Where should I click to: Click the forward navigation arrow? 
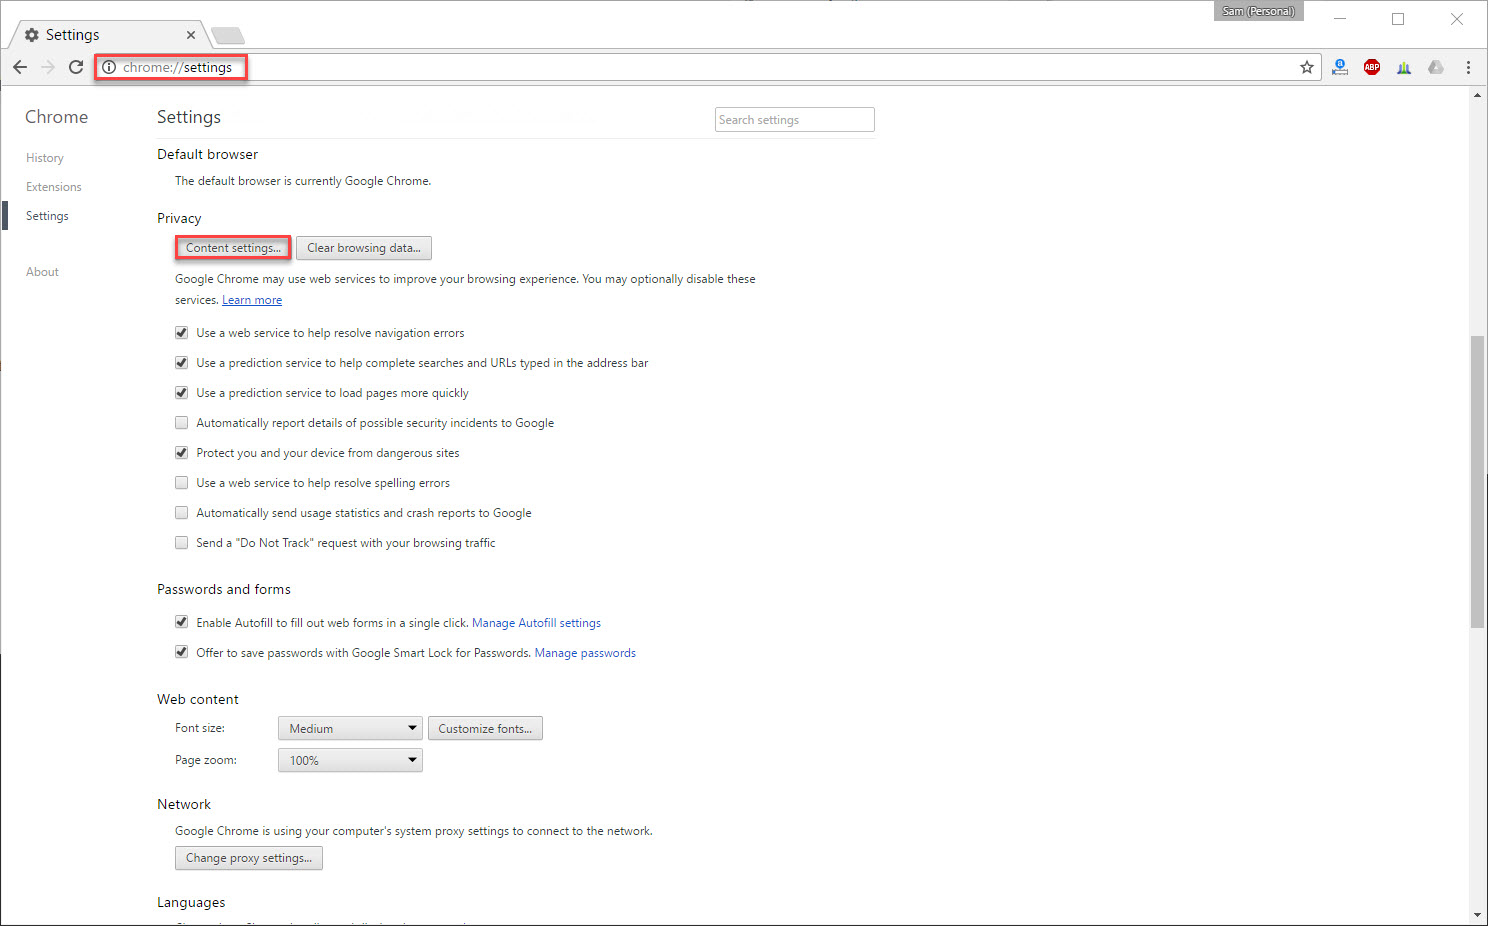[x=48, y=67]
